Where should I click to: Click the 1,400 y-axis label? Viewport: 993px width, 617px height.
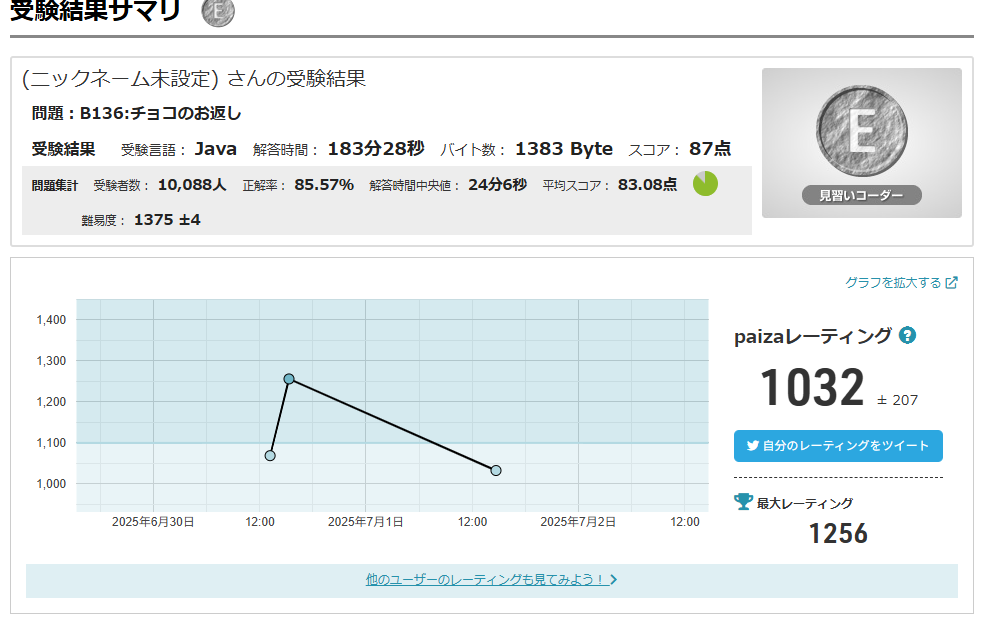[x=51, y=320]
